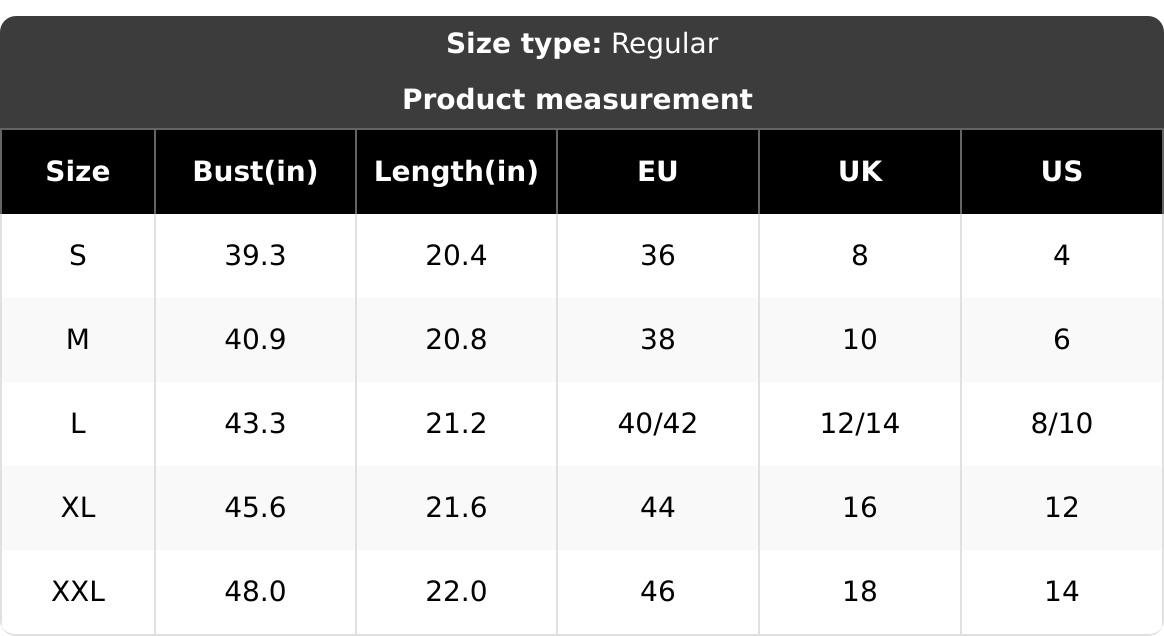The image size is (1164, 636).
Task: Select the 8/10 US size cell
Action: click(1062, 424)
